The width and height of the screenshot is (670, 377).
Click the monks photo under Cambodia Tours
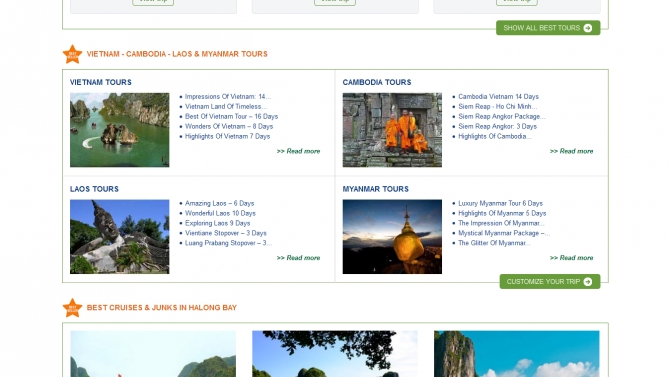[392, 130]
